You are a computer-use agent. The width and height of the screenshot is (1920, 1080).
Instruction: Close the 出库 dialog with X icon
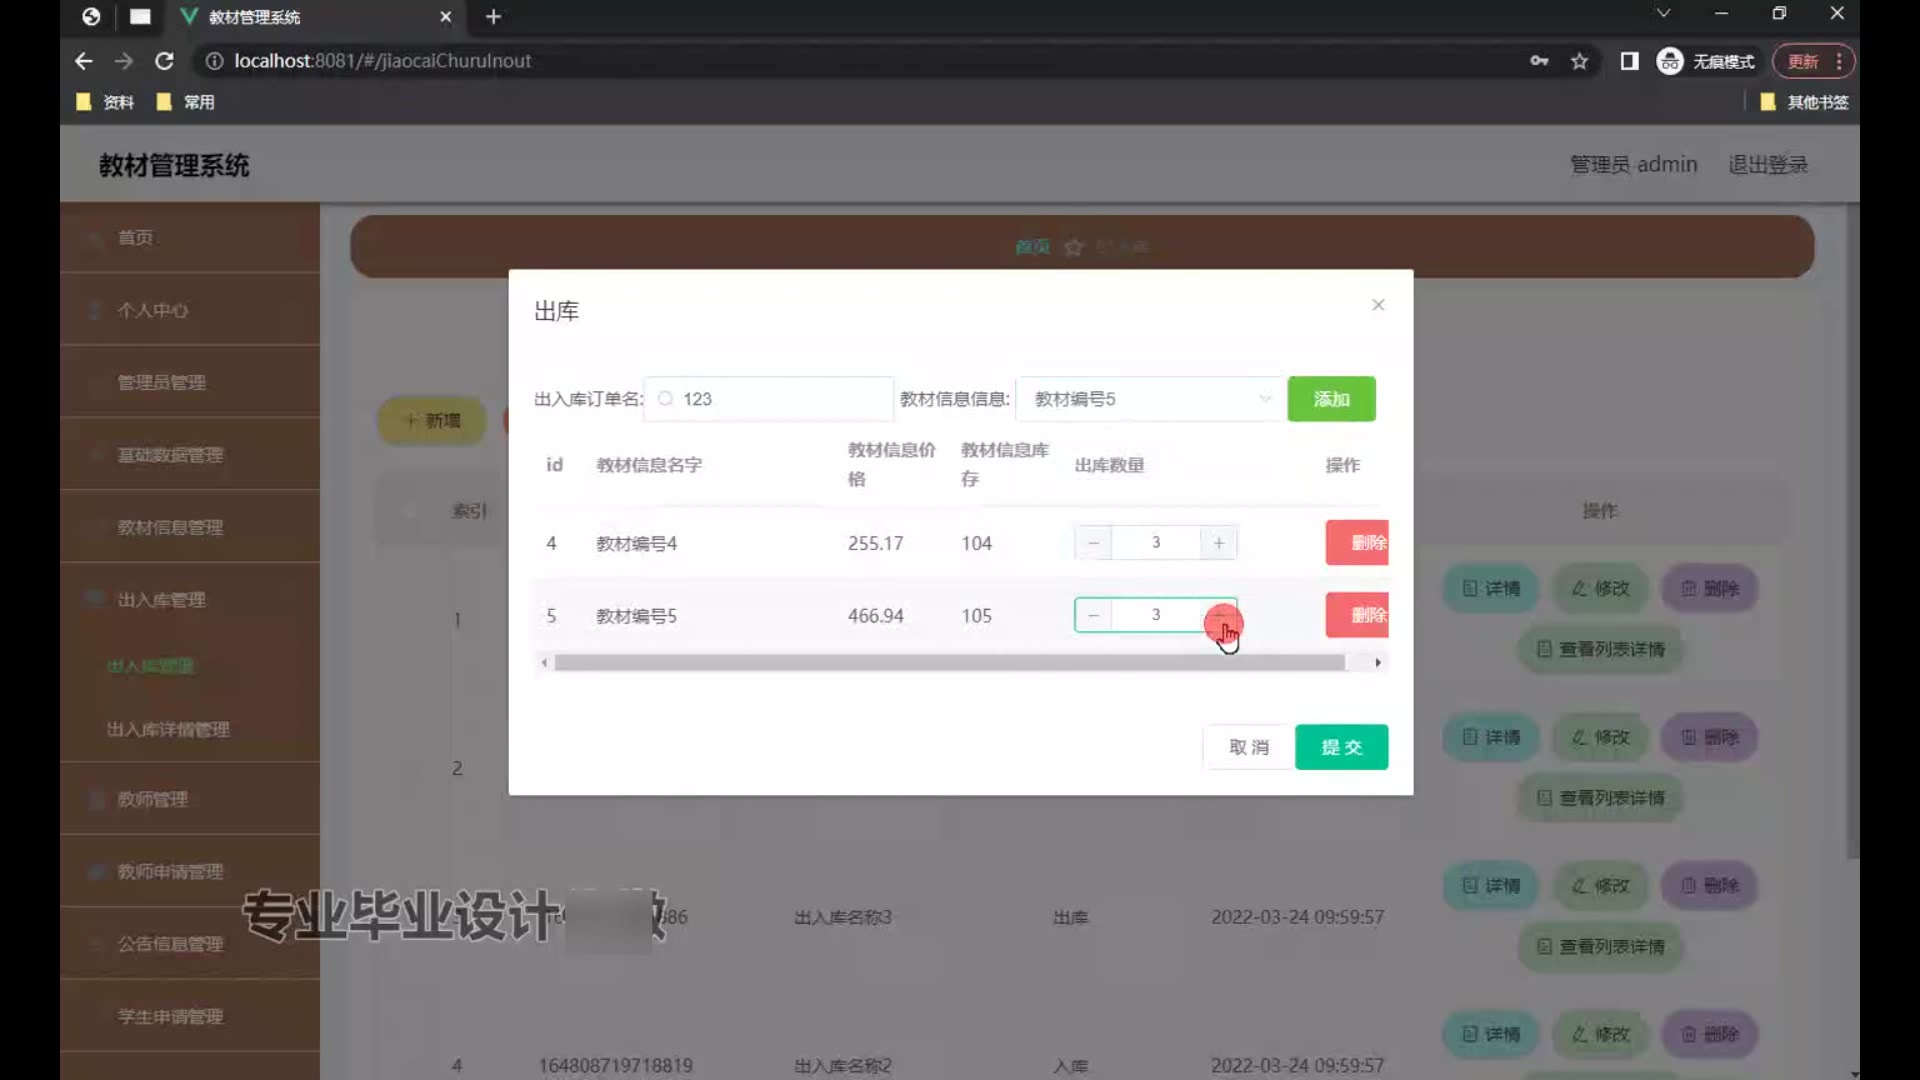click(x=1378, y=305)
